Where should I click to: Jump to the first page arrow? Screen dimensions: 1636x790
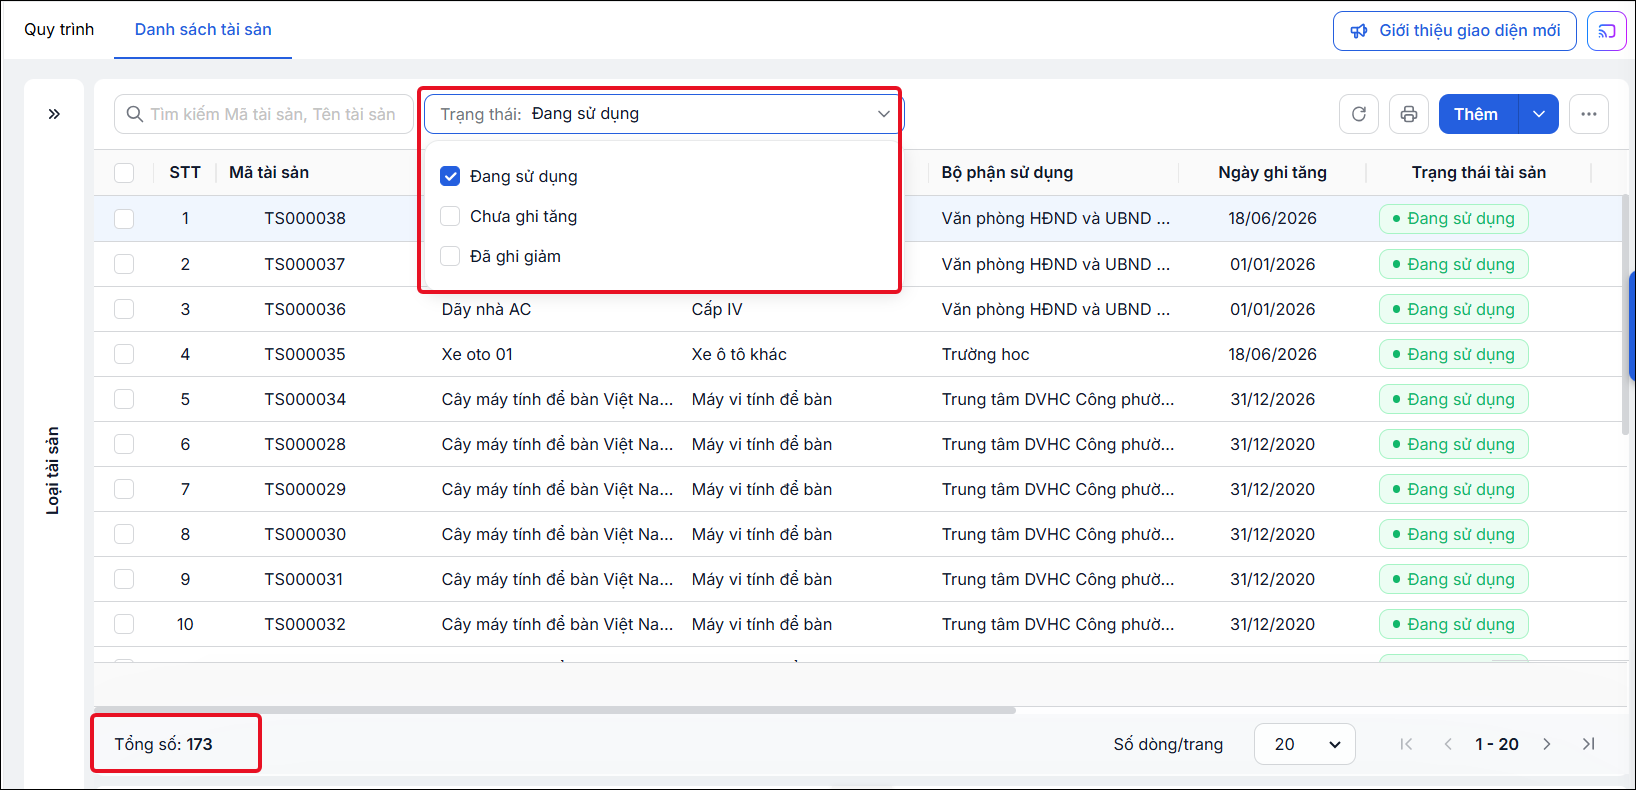tap(1406, 744)
